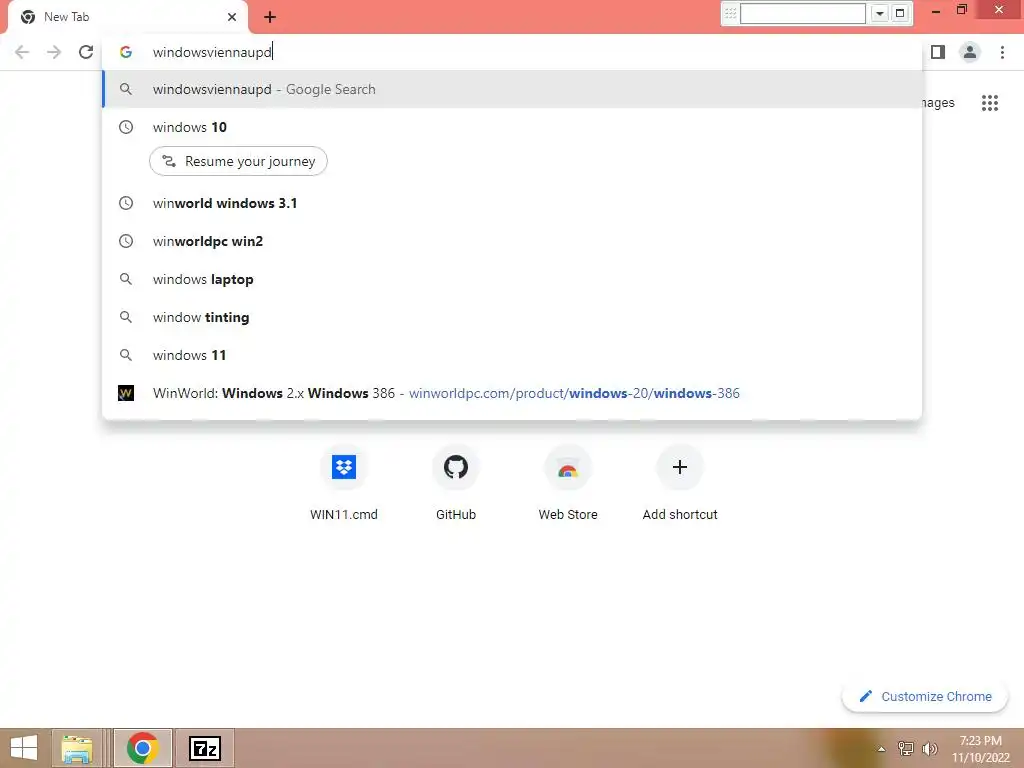Click Resume your journey chip

[x=238, y=161]
